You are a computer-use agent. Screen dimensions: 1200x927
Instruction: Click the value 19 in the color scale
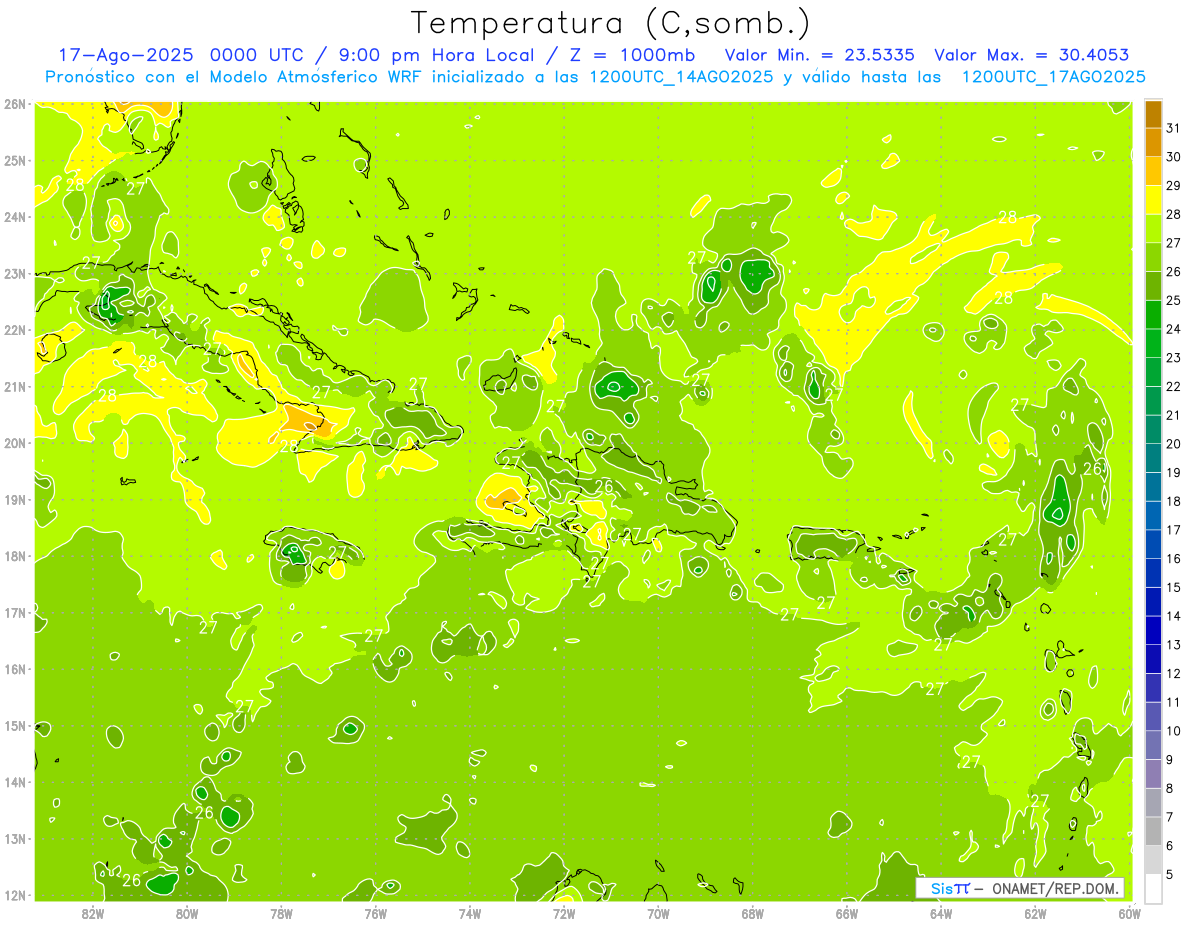coord(1174,473)
